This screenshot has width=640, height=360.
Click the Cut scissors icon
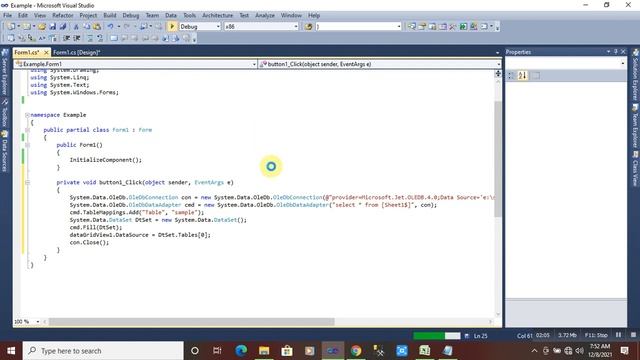tap(76, 27)
